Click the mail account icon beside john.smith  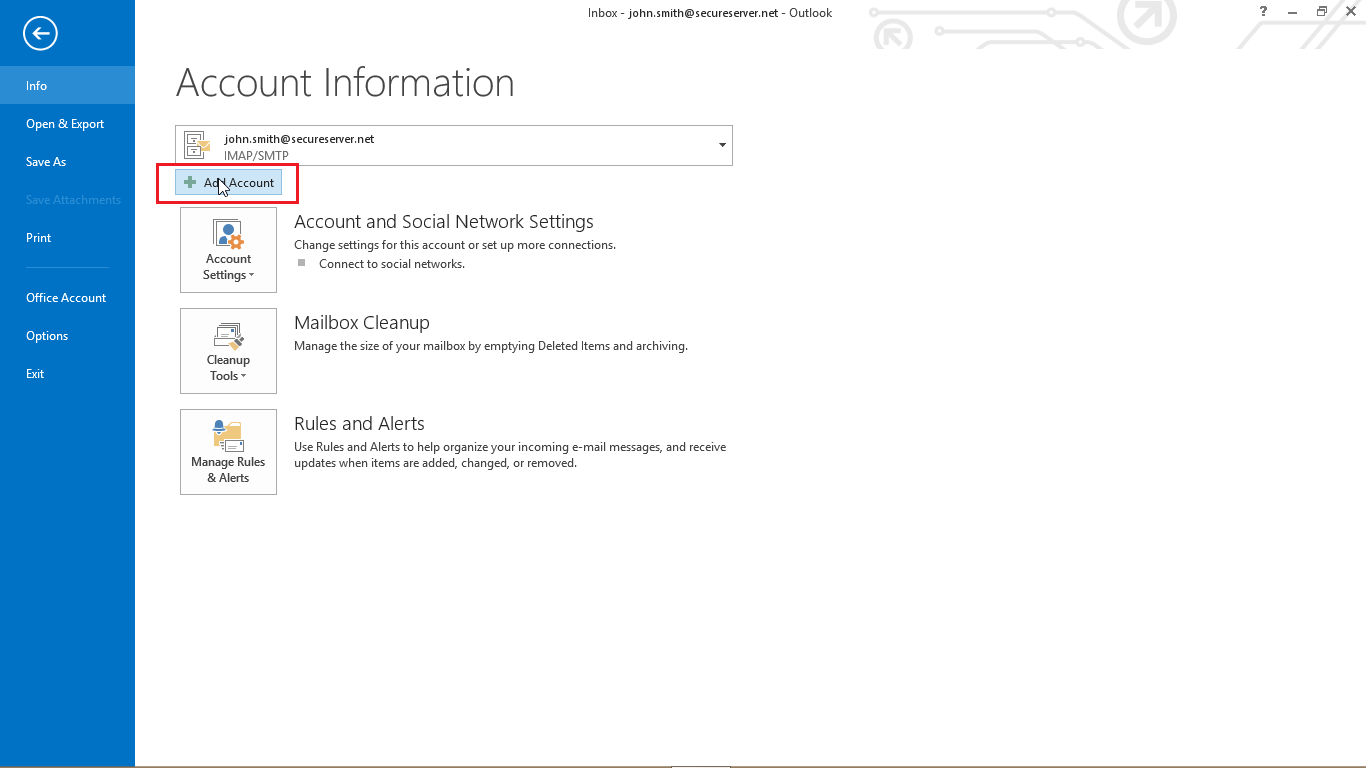pyautogui.click(x=197, y=145)
